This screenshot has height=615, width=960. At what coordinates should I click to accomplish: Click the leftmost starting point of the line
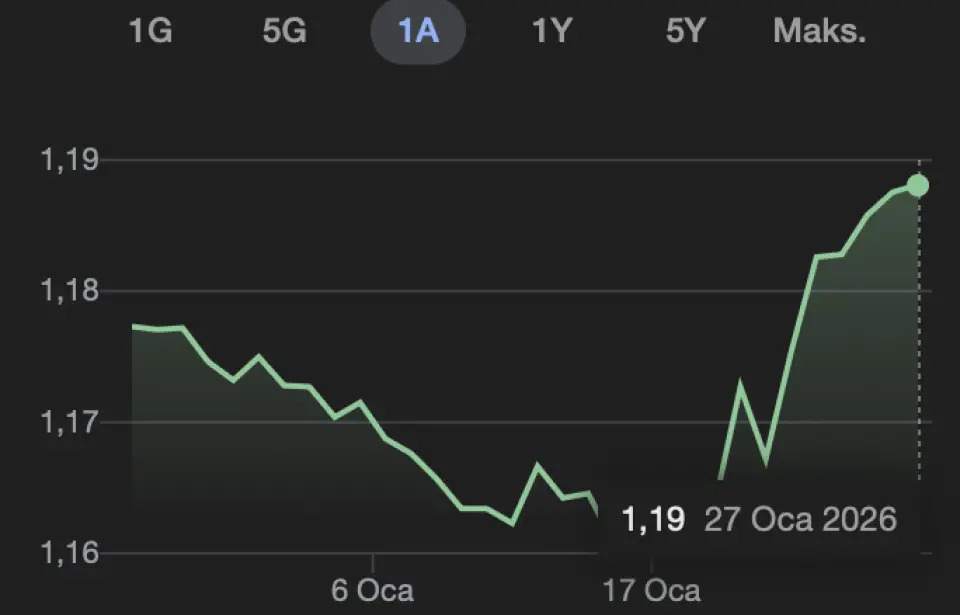[x=134, y=326]
